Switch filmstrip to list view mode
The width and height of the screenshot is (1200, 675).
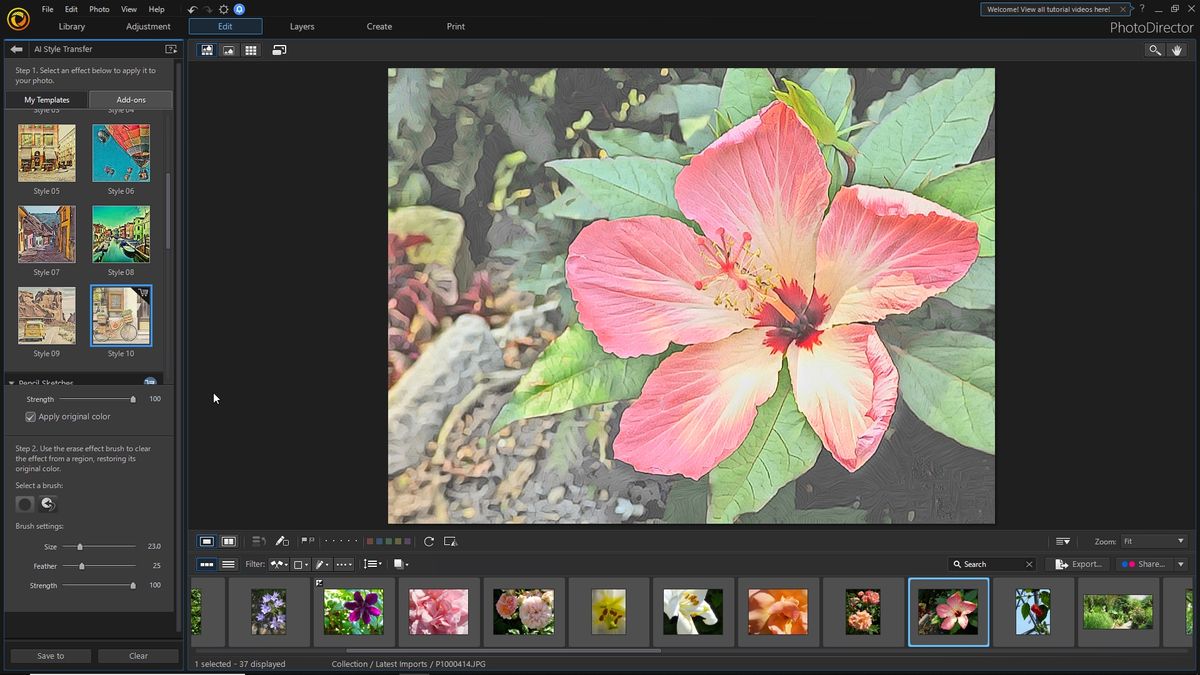[x=227, y=564]
